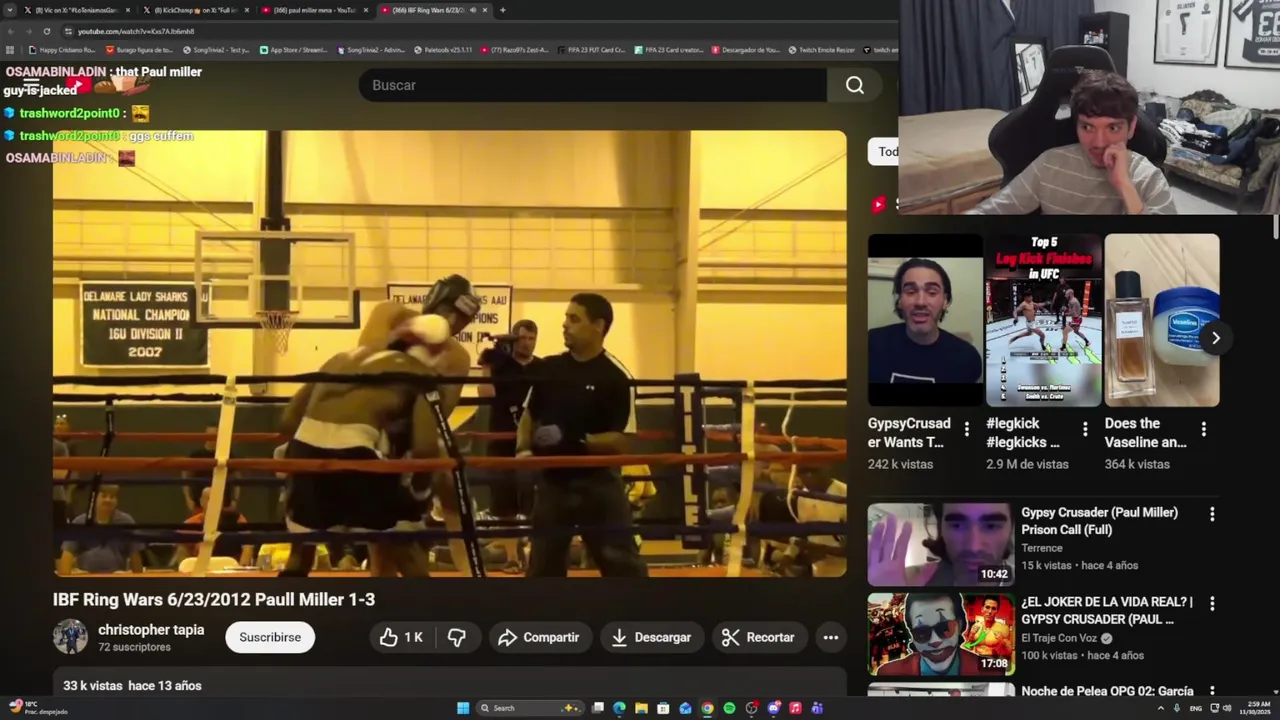Open FIFA 23 Card creator bookmark

pos(670,49)
